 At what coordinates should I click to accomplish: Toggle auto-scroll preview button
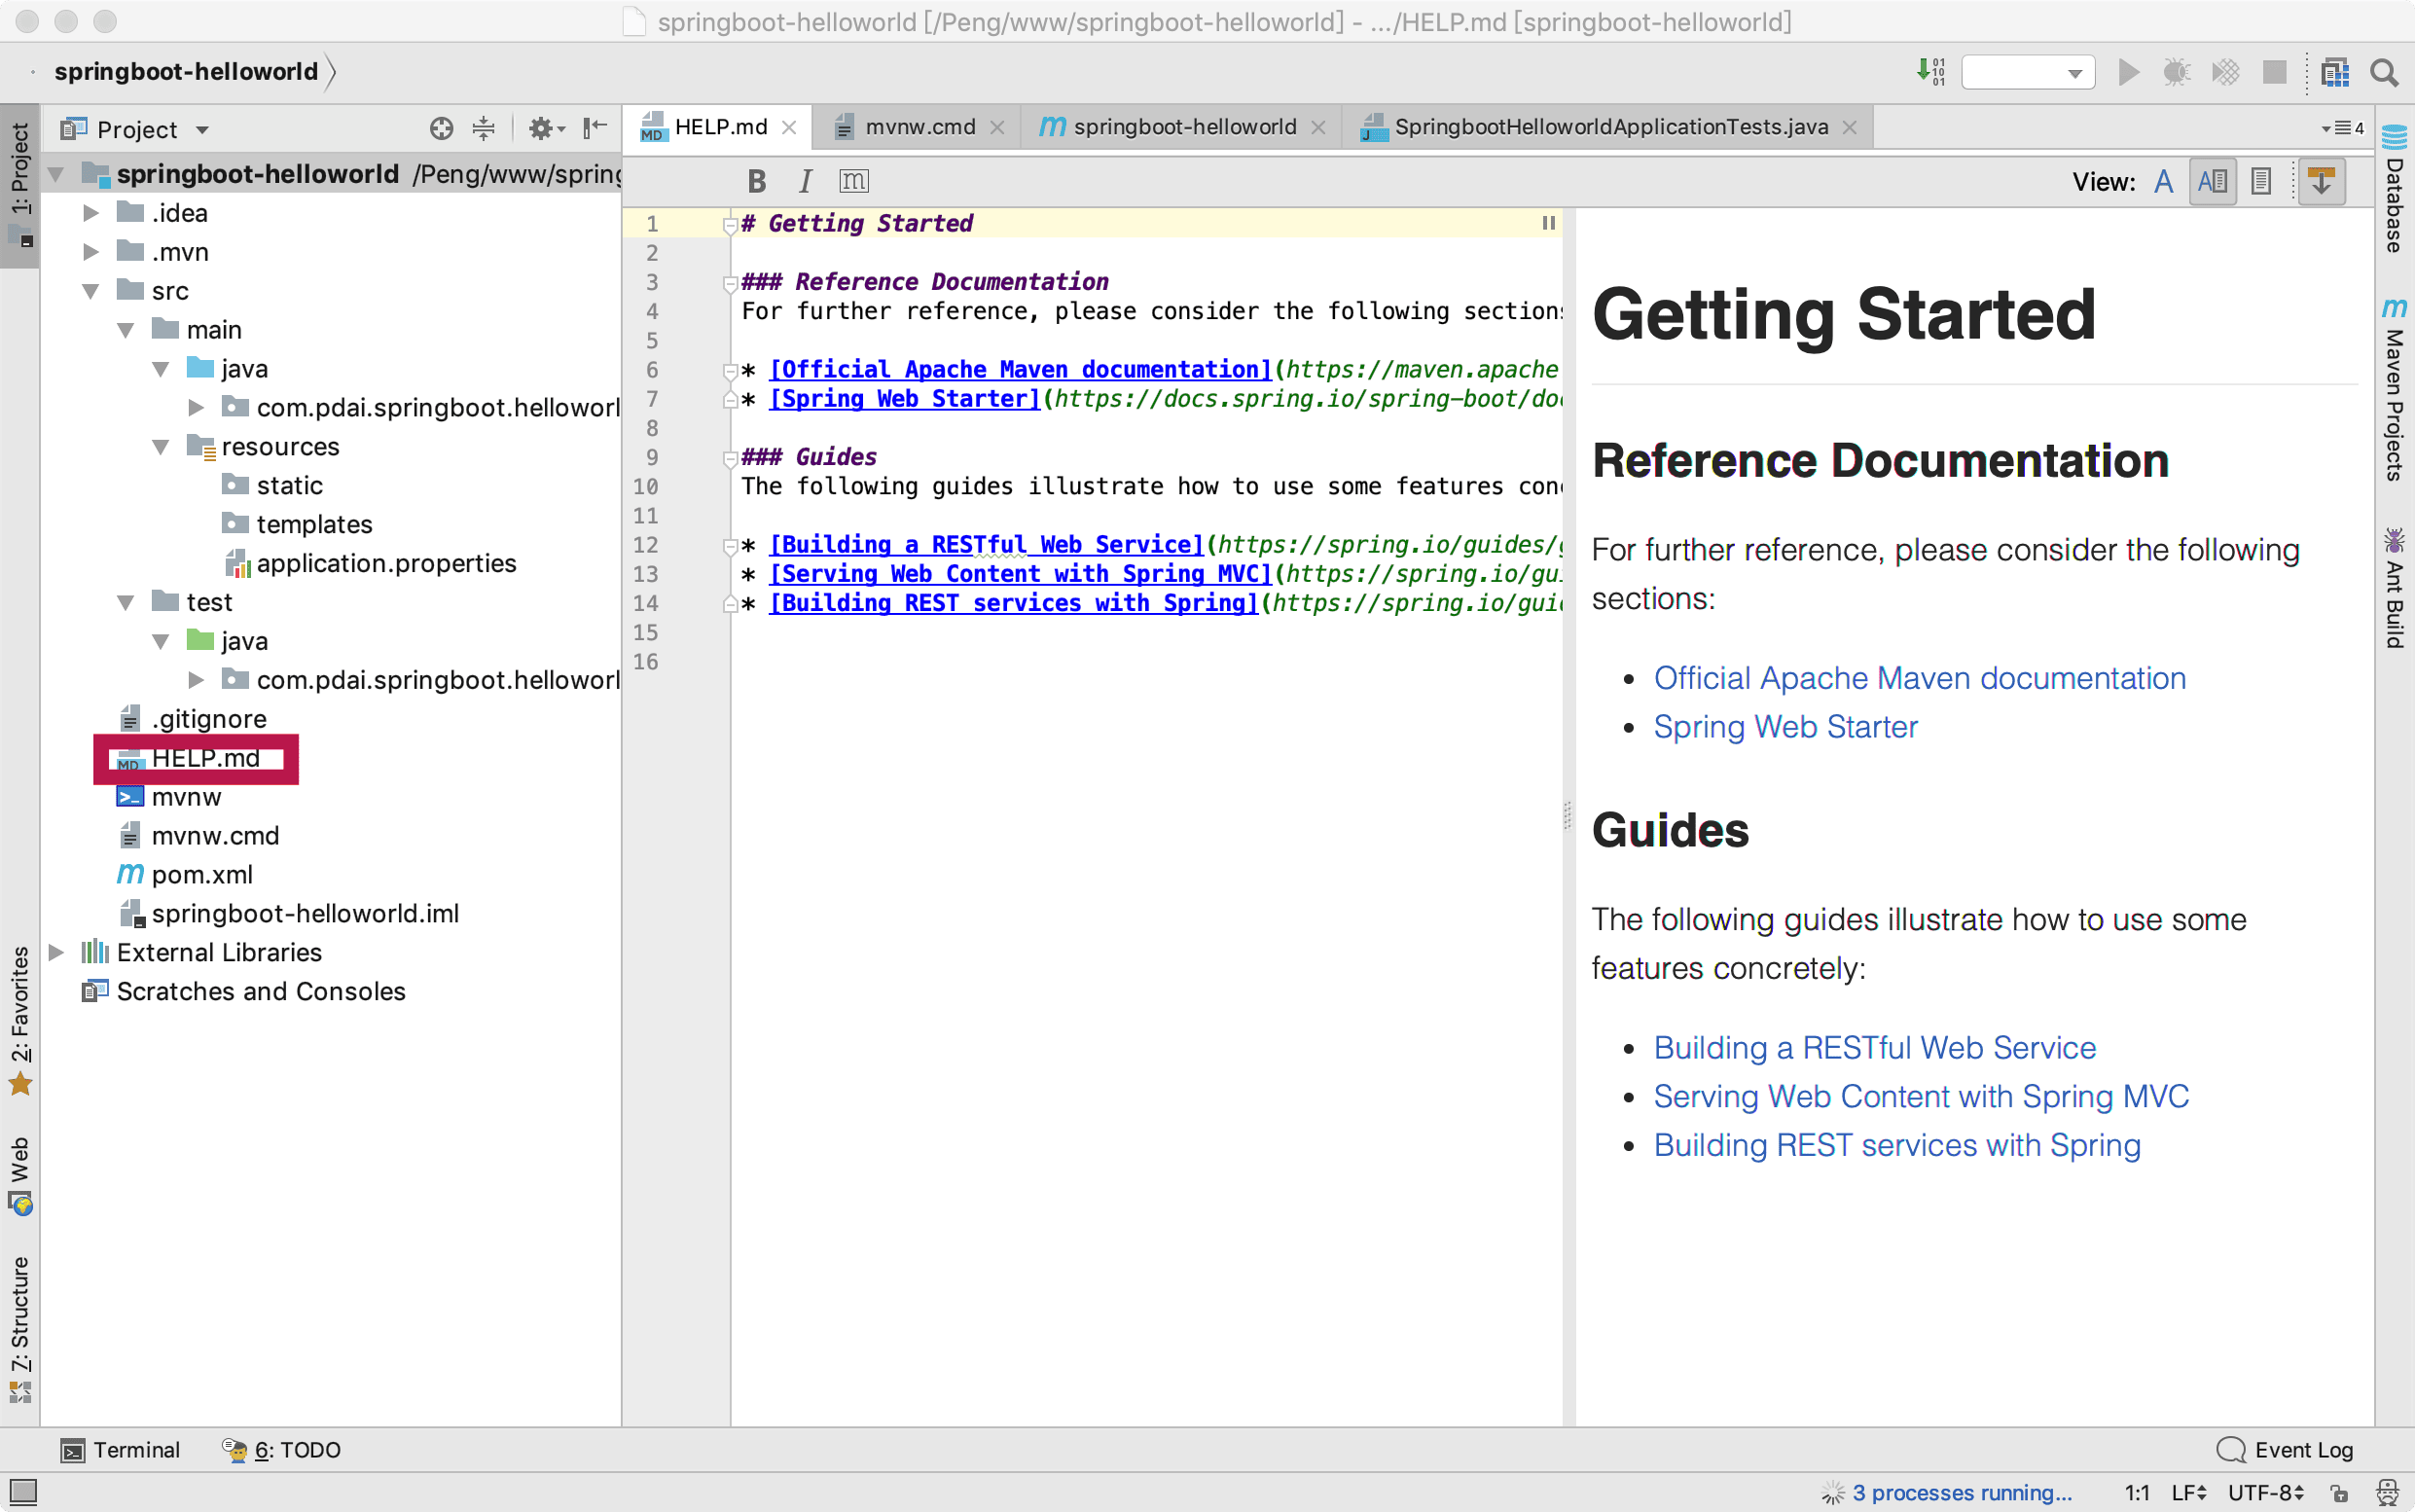coord(2321,182)
